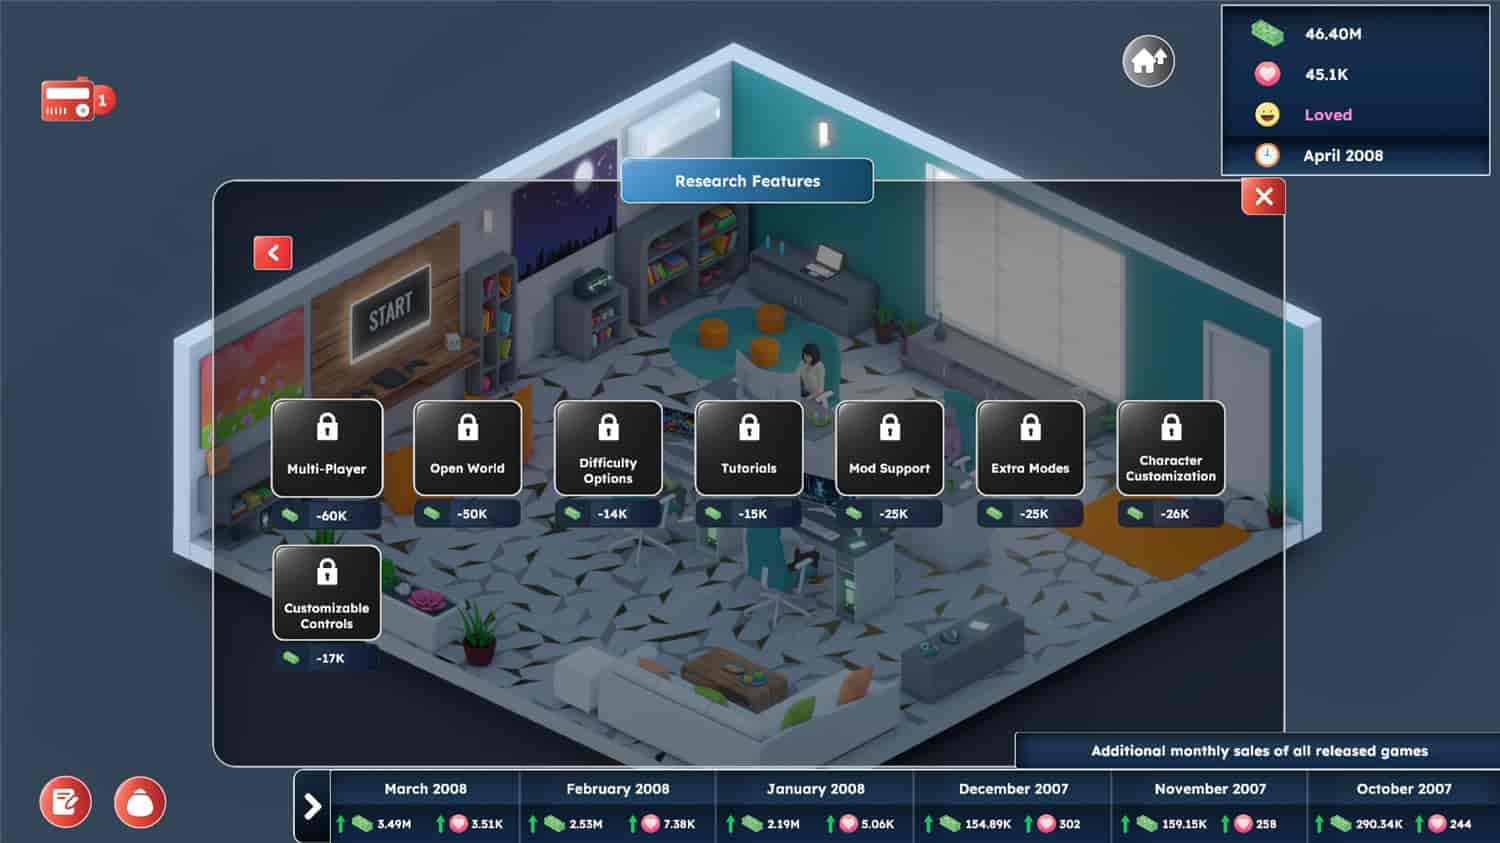The height and width of the screenshot is (843, 1500).
Task: Select the Difficulty Options feature card
Action: click(x=608, y=448)
